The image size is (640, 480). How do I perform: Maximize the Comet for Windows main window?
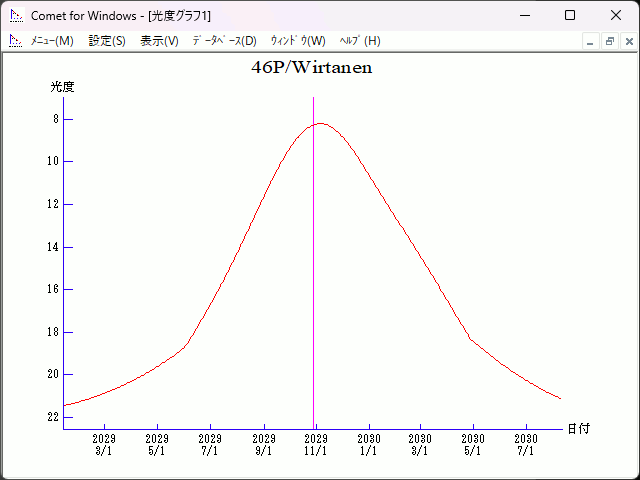(x=570, y=16)
